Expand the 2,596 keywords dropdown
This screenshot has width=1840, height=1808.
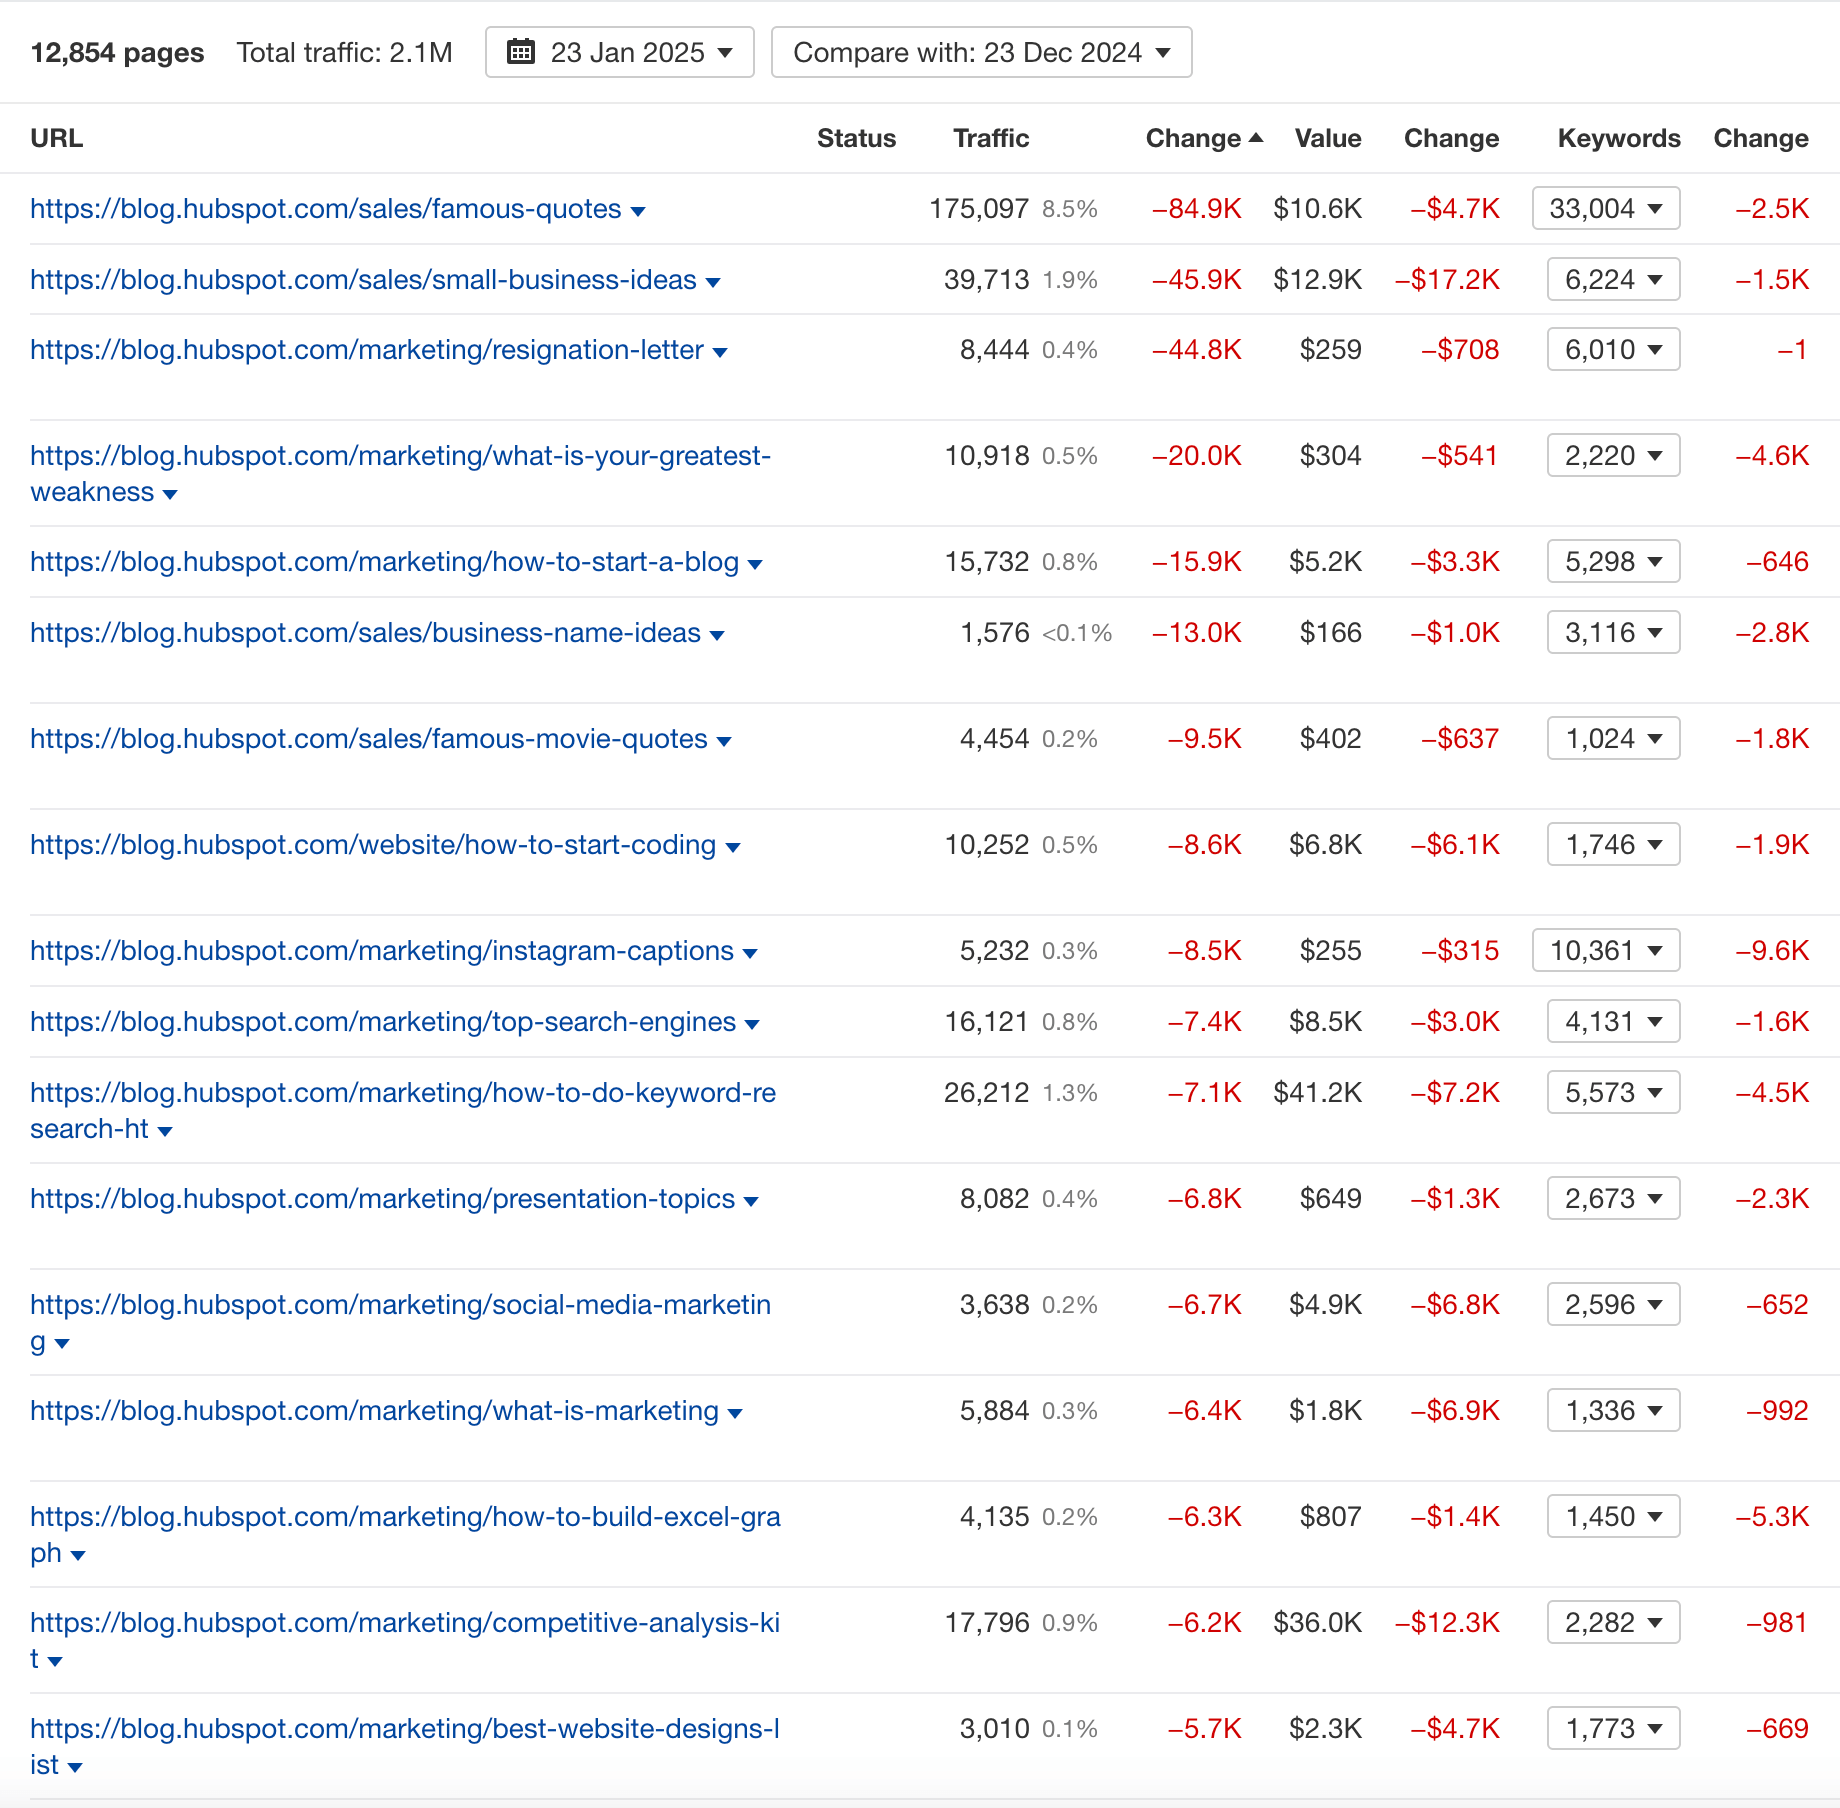(x=1613, y=1304)
